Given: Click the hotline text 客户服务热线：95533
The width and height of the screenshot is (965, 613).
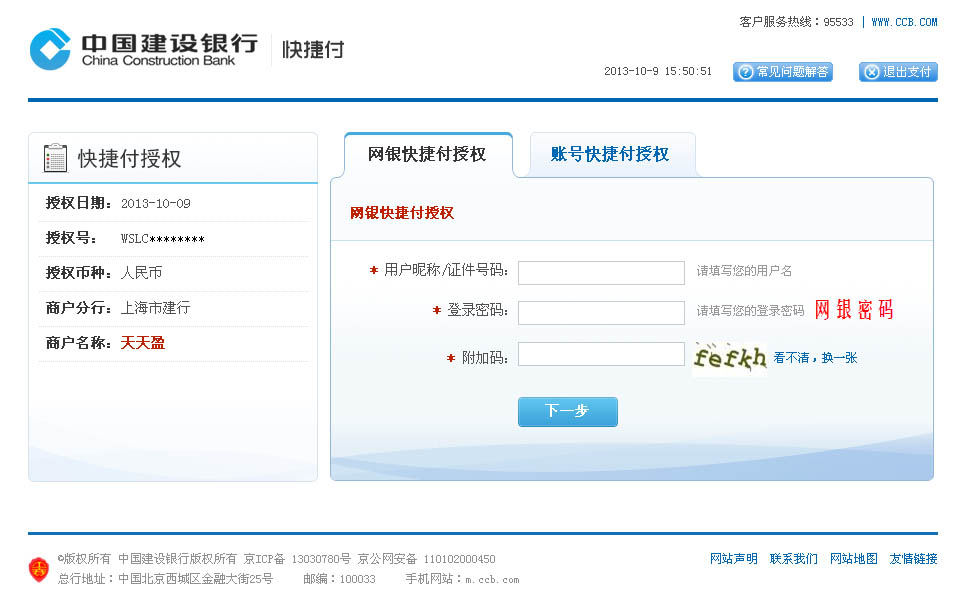Looking at the screenshot, I should click(796, 22).
